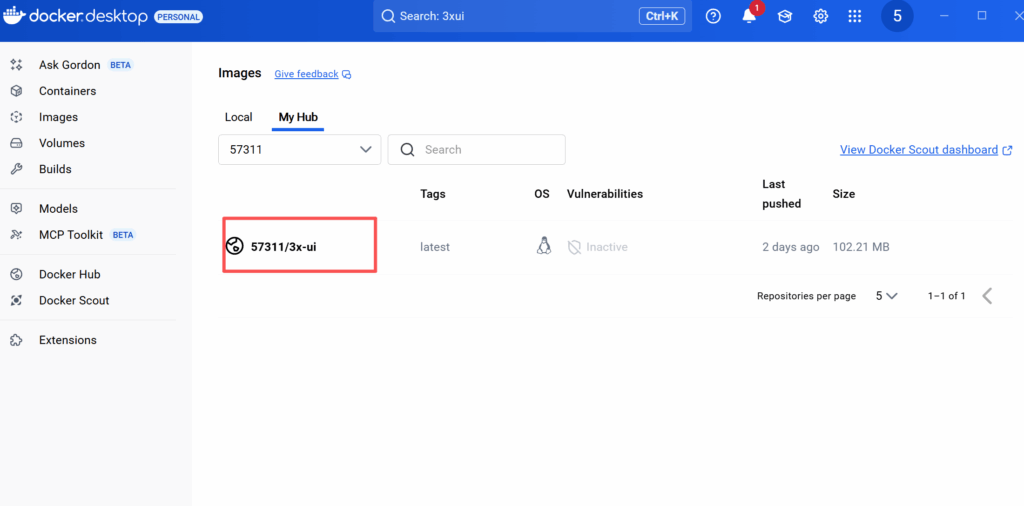Select the My Hub tab
This screenshot has width=1024, height=506.
point(298,117)
